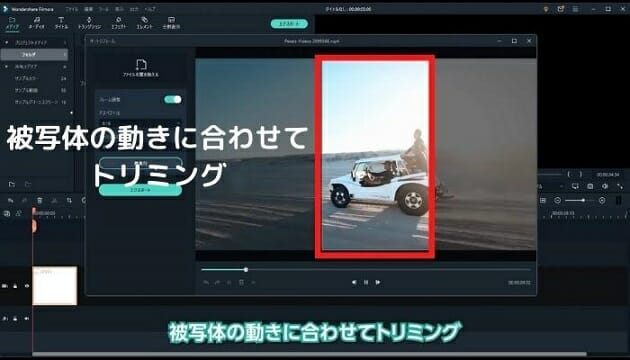Image resolution: width=630 pixels, height=360 pixels.
Task: Select サンプルカラー in the media tree
Action: (27, 78)
